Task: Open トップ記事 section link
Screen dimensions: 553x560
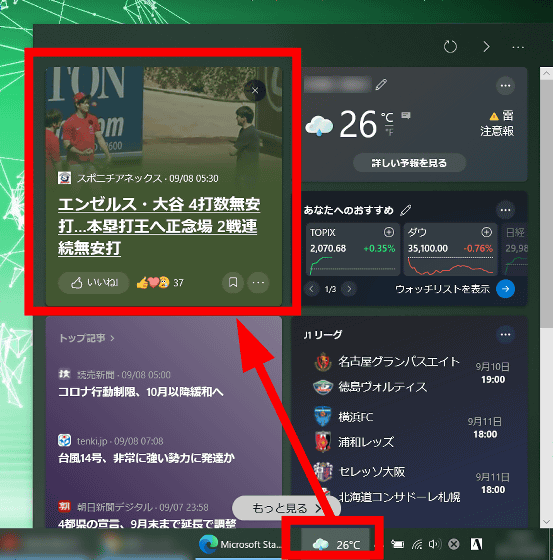Action: [x=86, y=338]
